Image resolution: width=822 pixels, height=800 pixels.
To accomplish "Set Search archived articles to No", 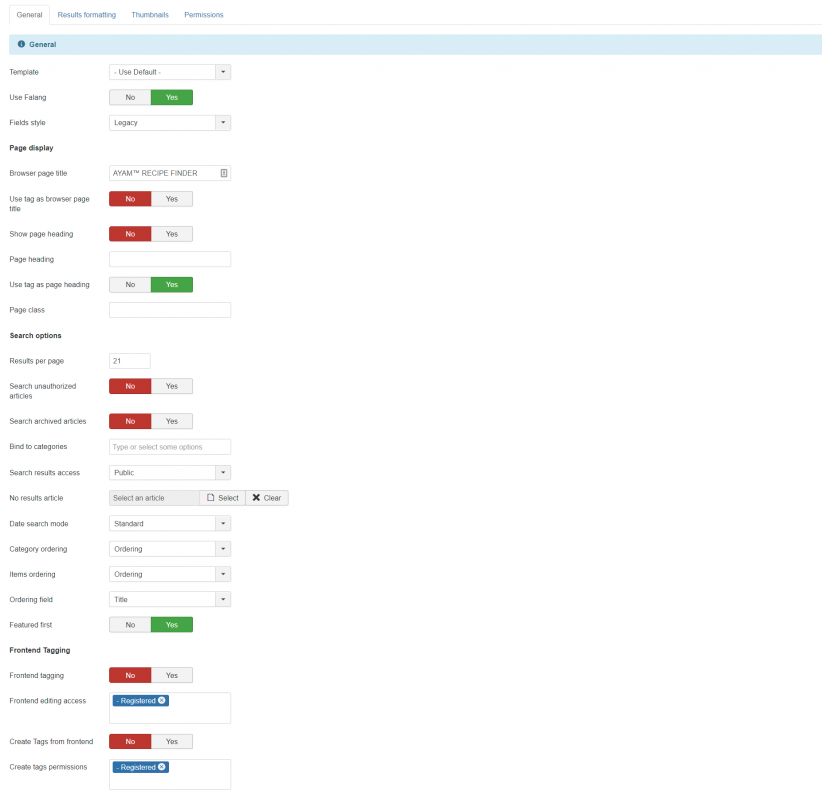I will point(130,421).
